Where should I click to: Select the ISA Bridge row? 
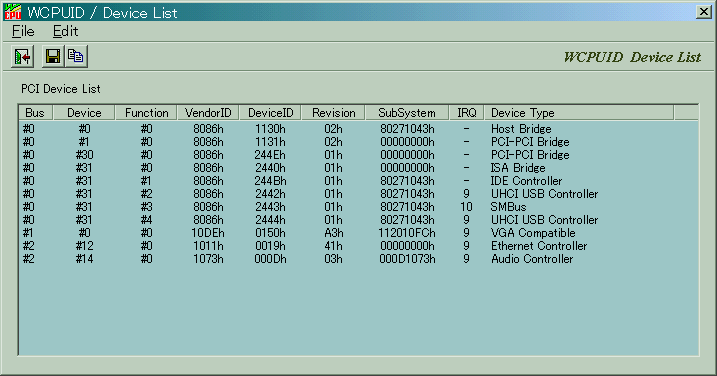pos(358,168)
